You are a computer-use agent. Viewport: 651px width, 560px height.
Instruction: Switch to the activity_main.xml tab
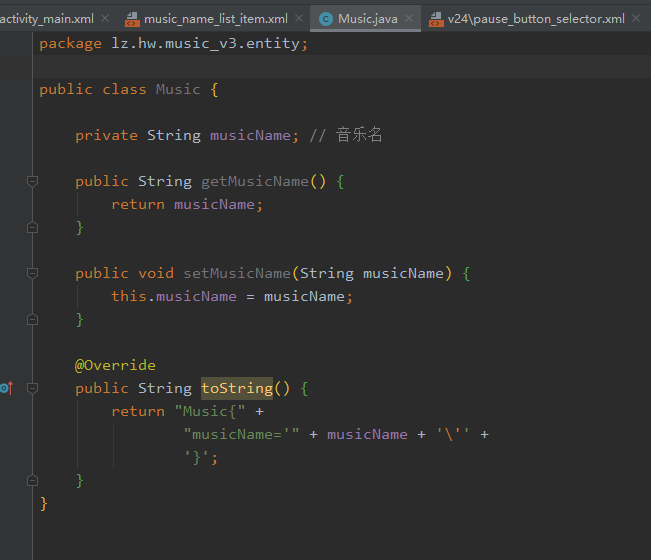point(46,19)
